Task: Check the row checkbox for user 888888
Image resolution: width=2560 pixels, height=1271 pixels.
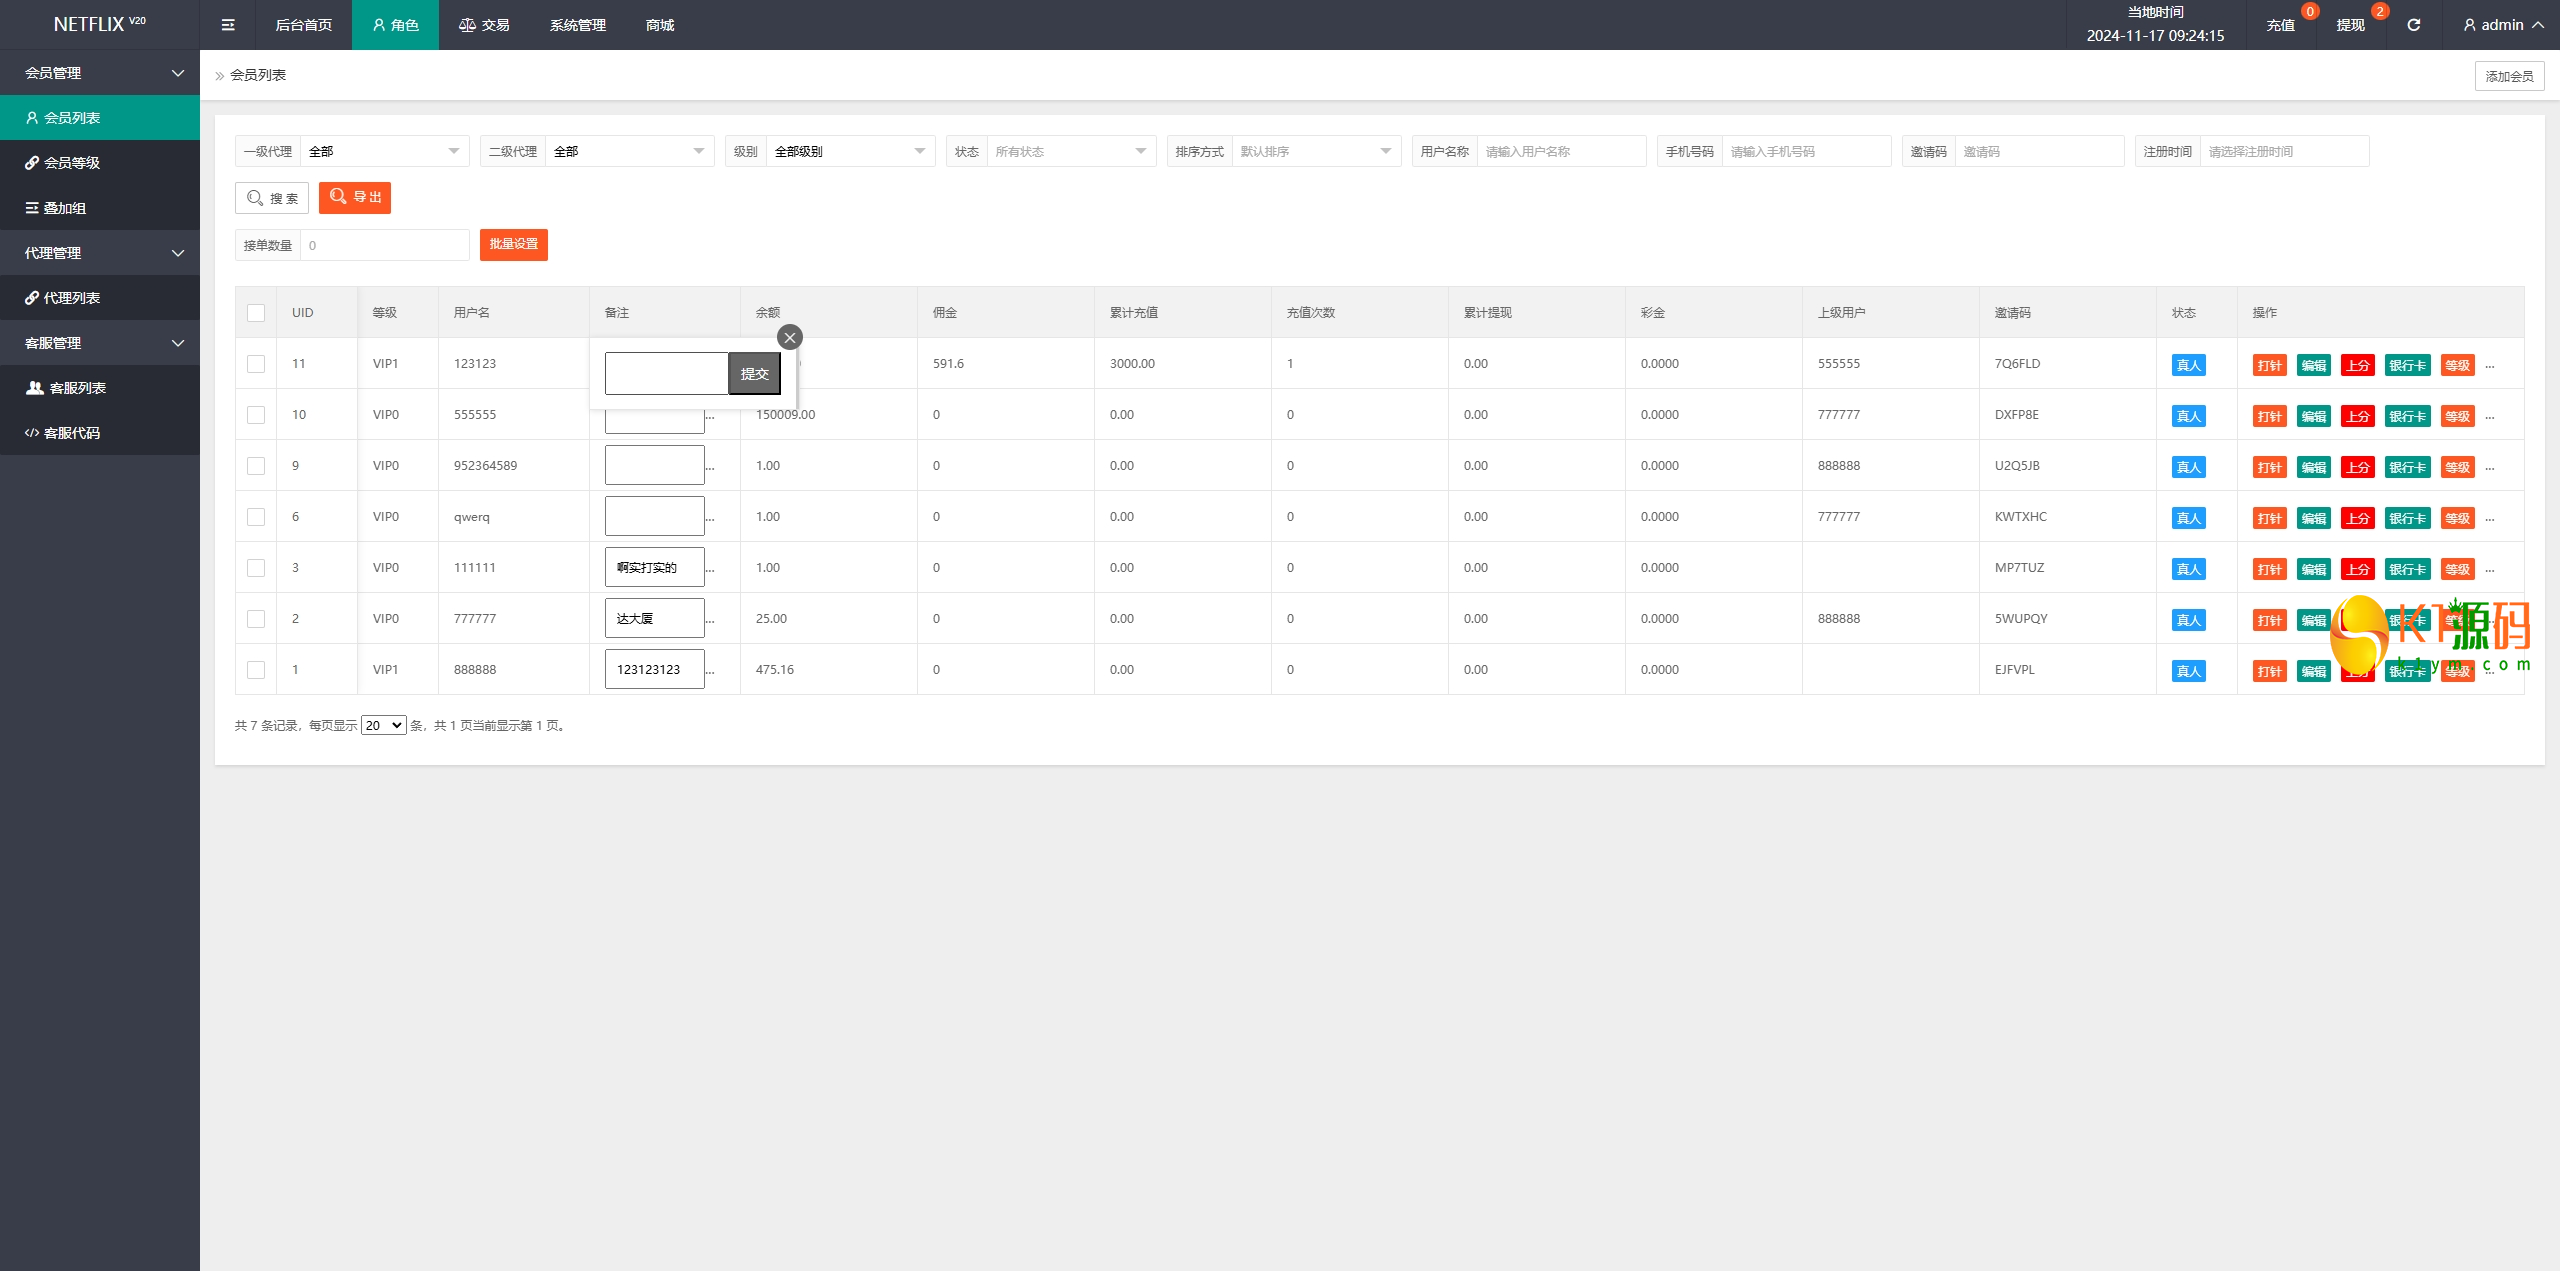Action: click(256, 670)
